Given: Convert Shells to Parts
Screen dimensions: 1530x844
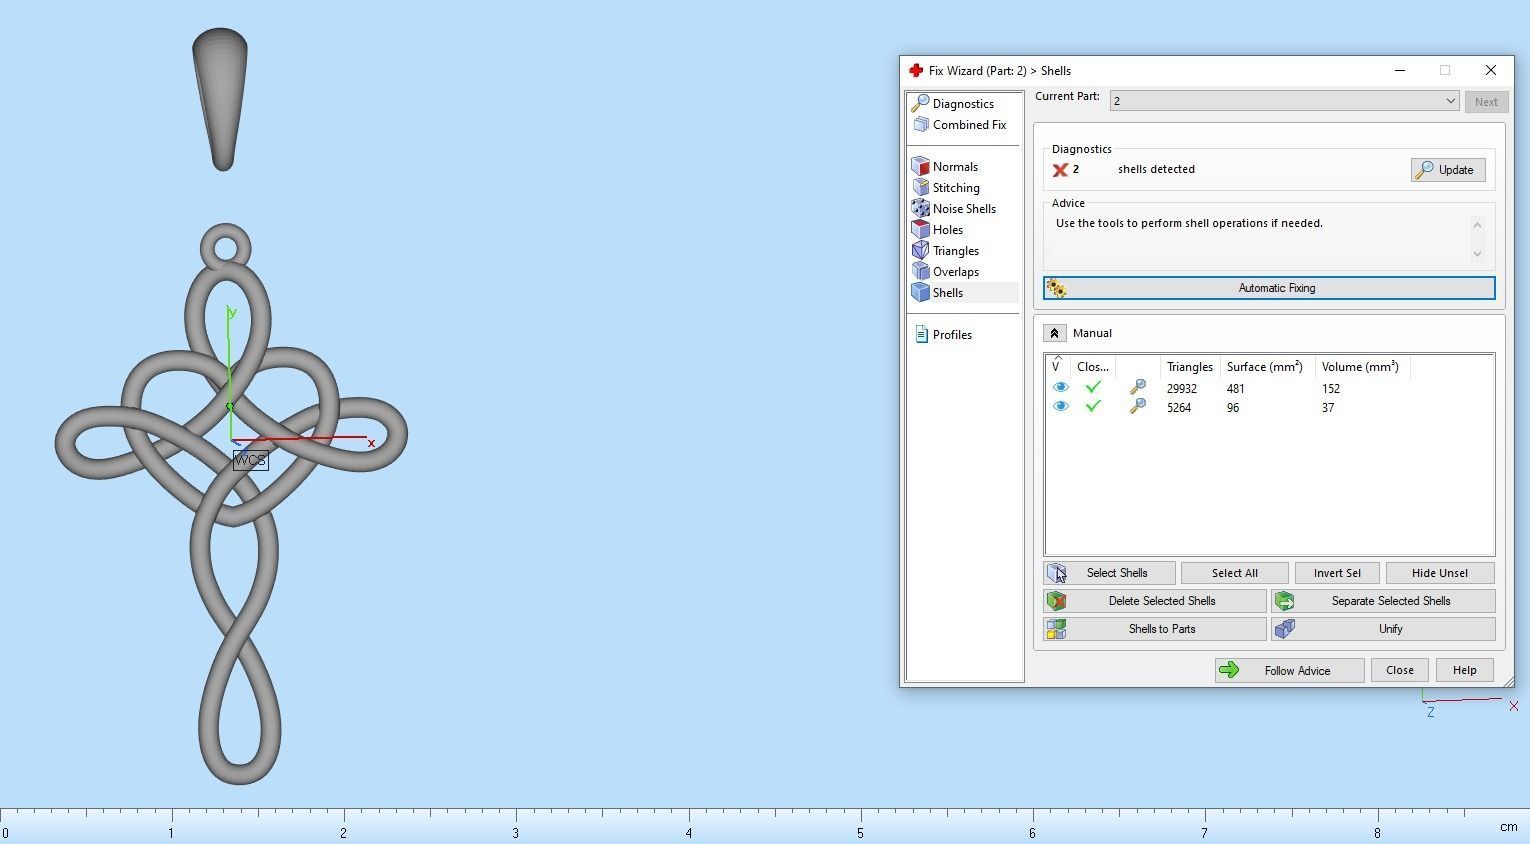Looking at the screenshot, I should [x=1155, y=629].
